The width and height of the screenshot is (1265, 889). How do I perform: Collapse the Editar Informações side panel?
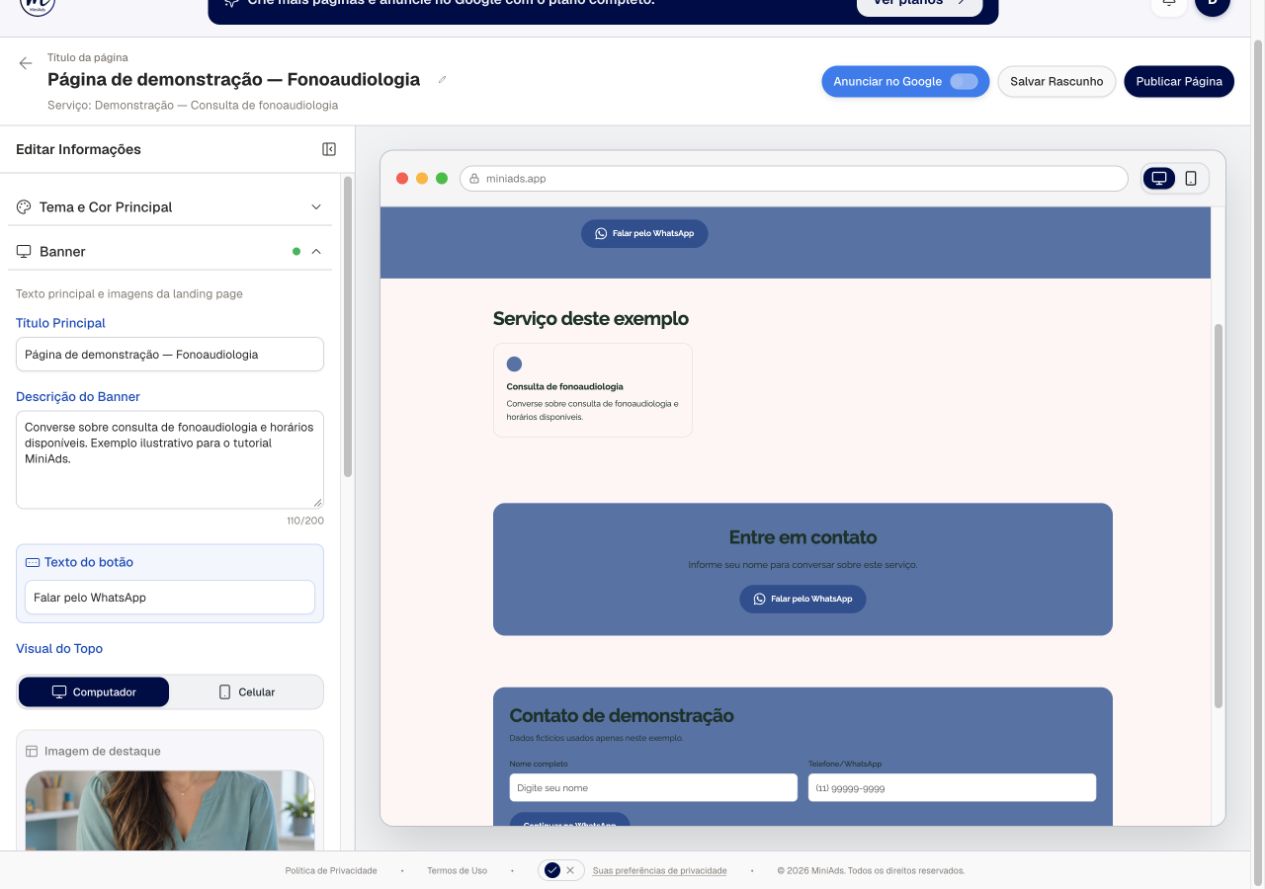point(329,149)
